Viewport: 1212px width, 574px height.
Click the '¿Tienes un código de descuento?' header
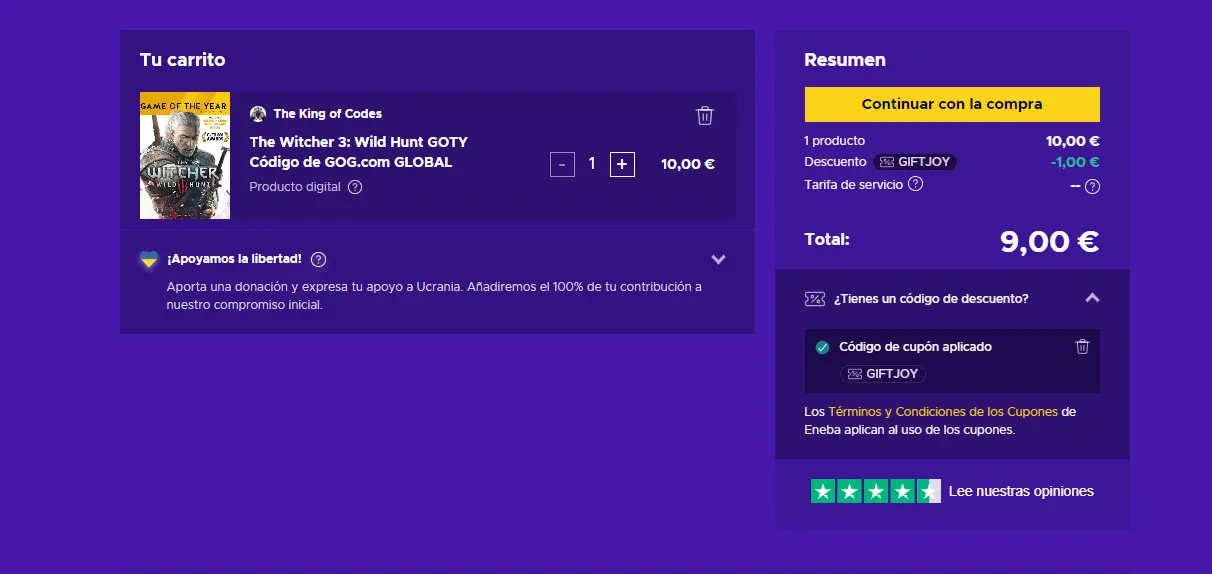[931, 298]
